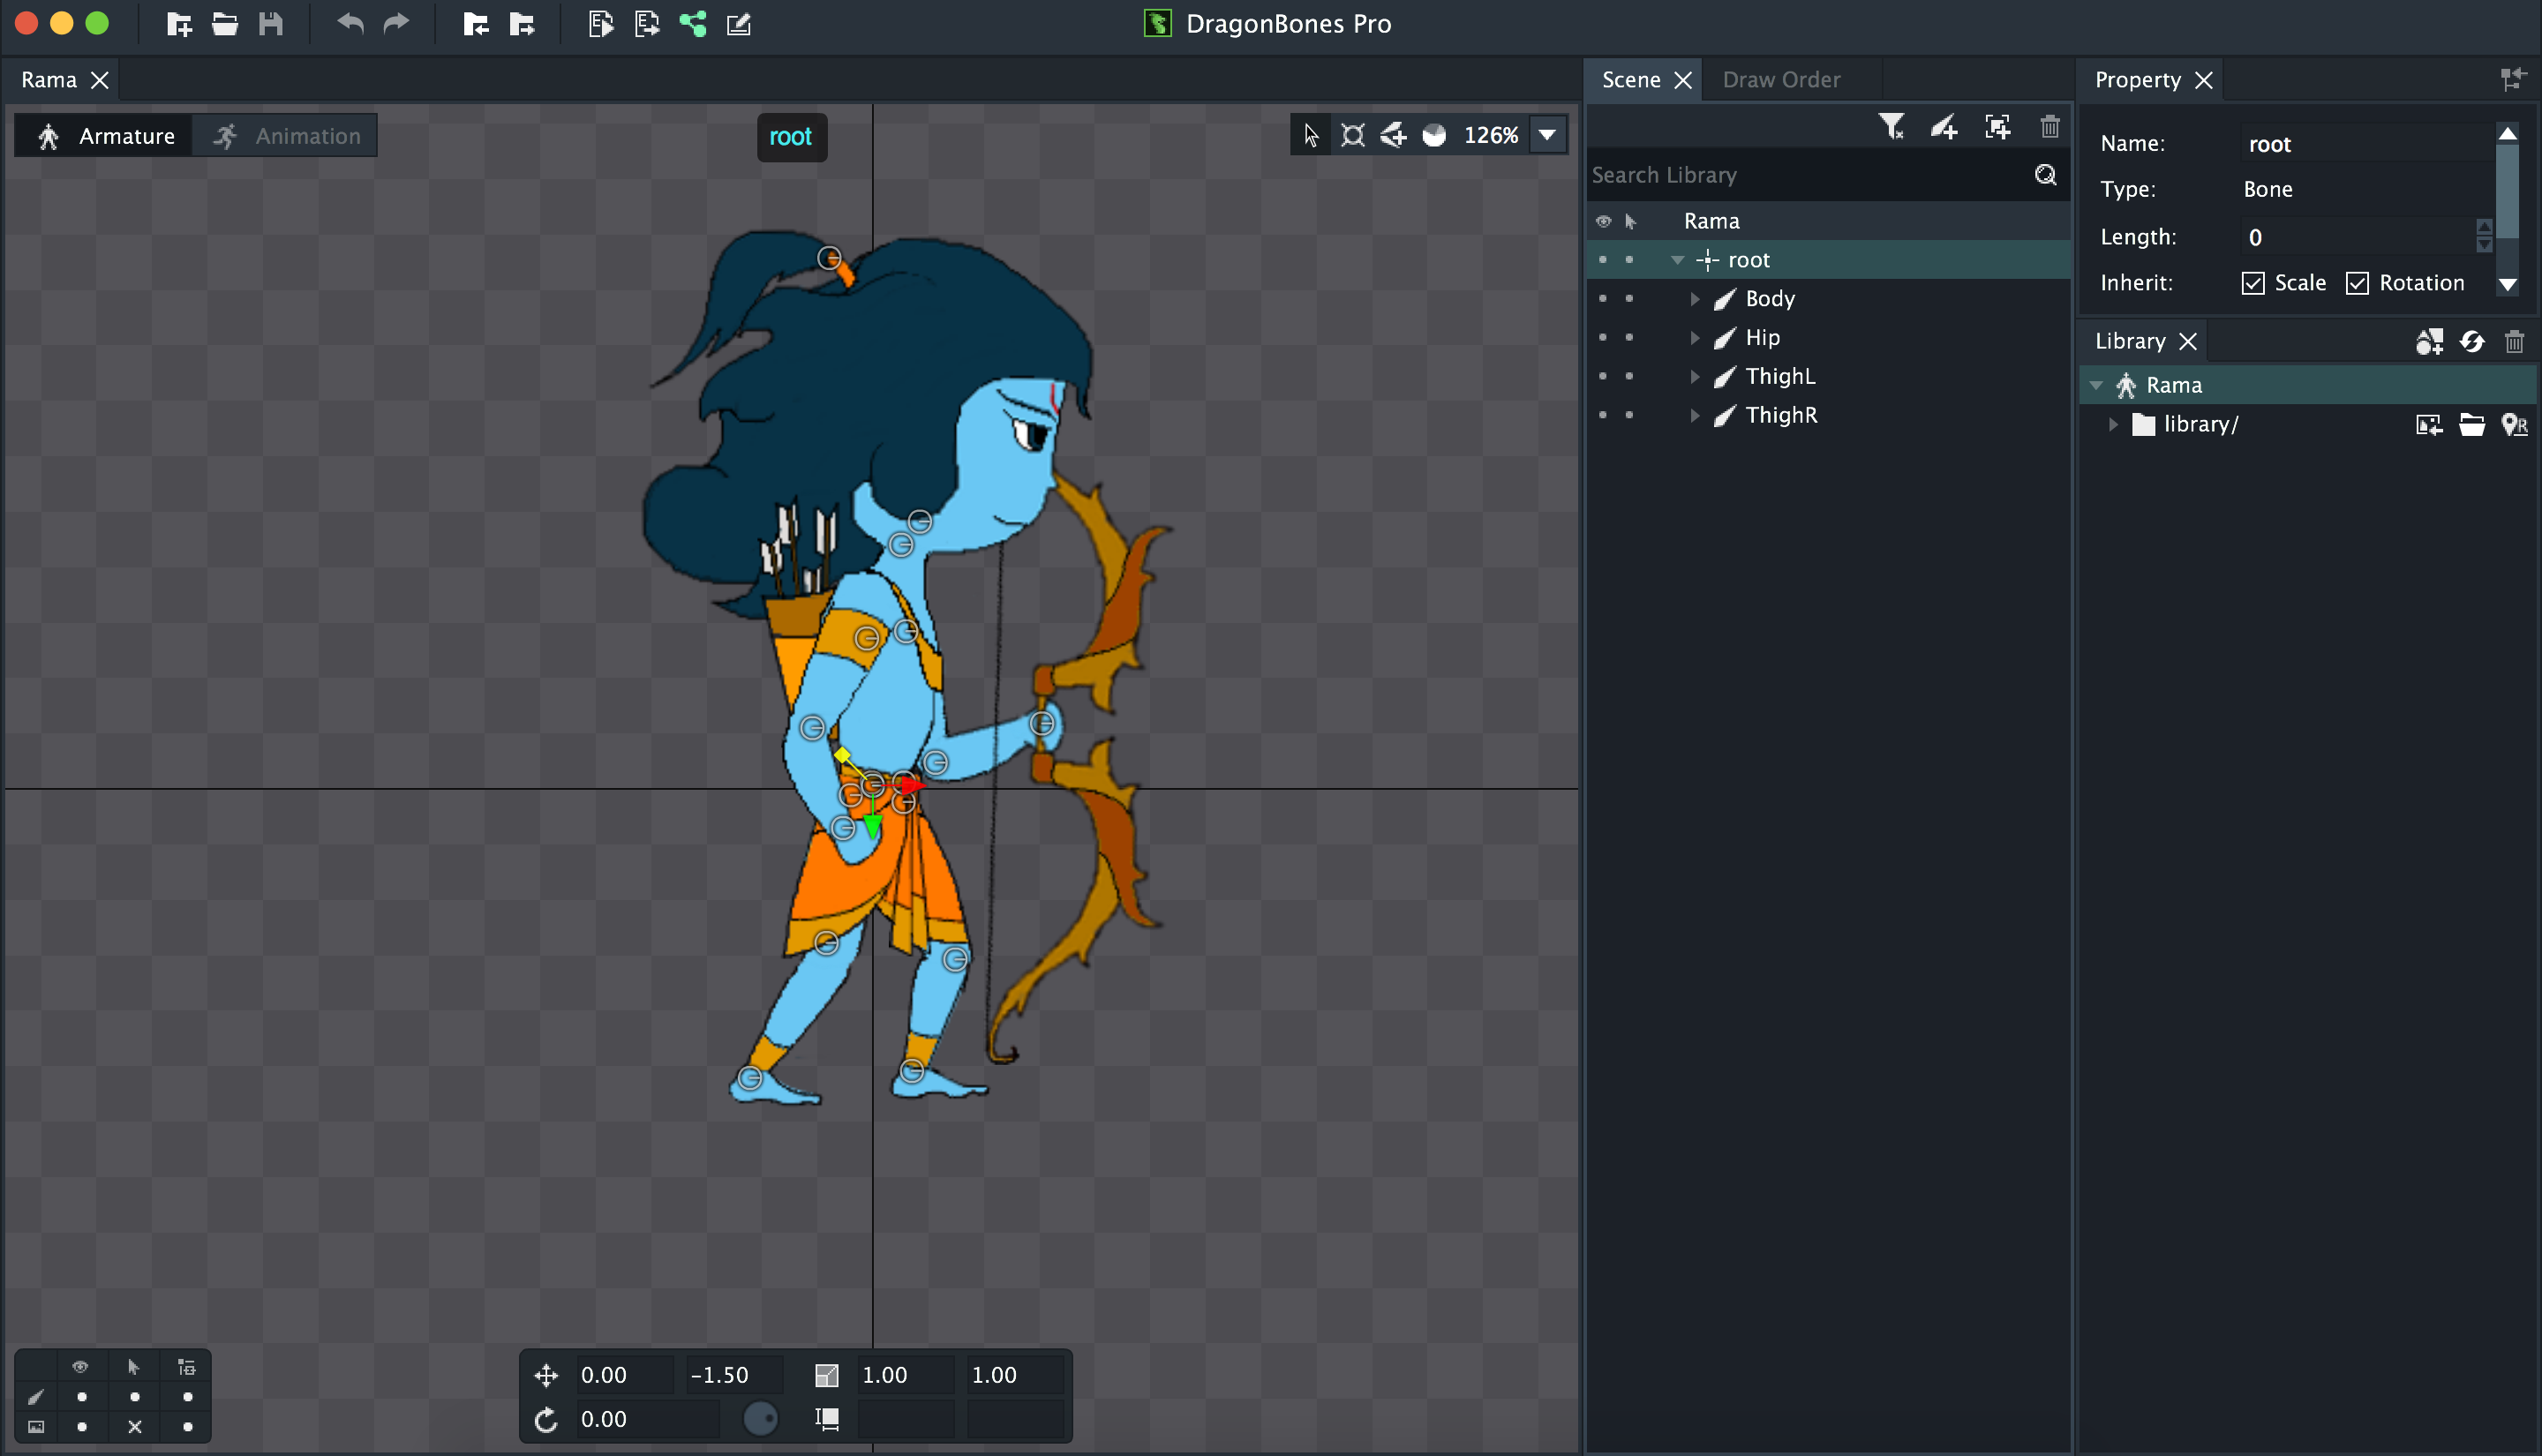Collapse Rama armature in Library panel
This screenshot has width=2542, height=1456.
2096,385
